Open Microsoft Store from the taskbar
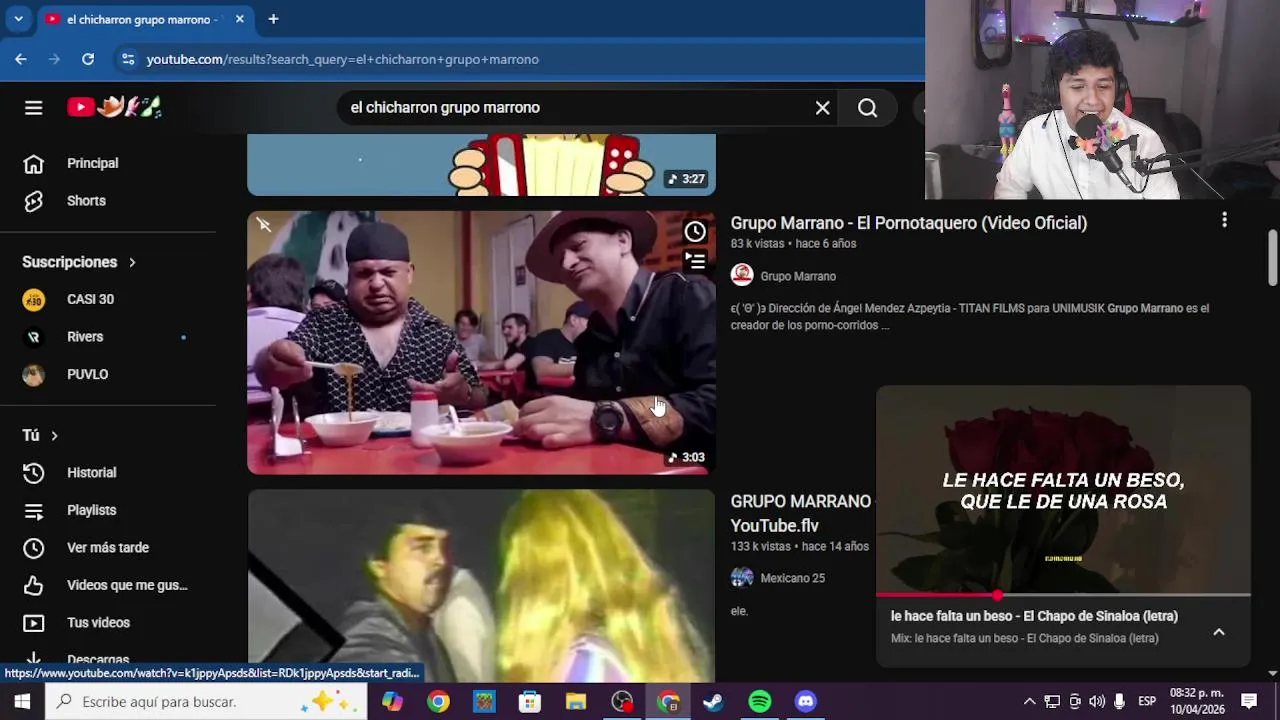Viewport: 1280px width, 720px height. click(530, 702)
